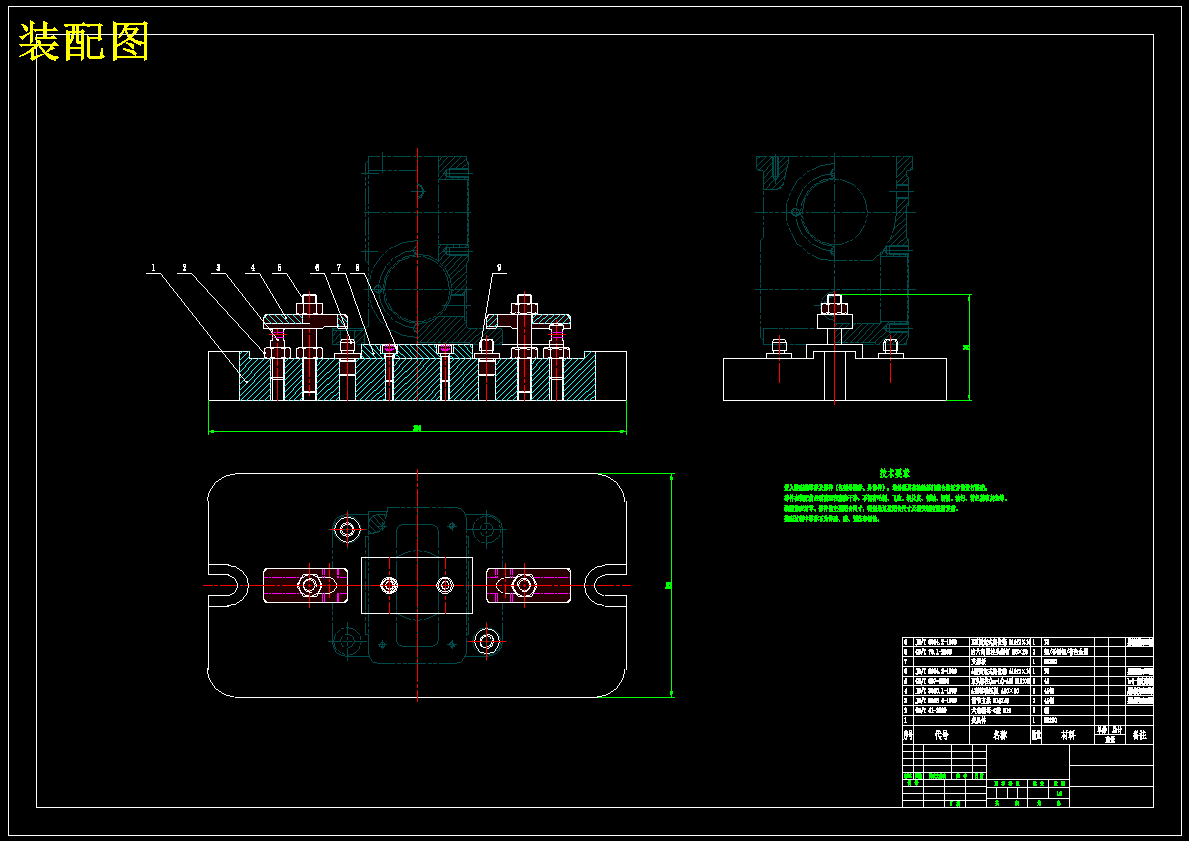The image size is (1189, 841).
Task: Click the left U-slot of the base plate
Action: tap(228, 585)
